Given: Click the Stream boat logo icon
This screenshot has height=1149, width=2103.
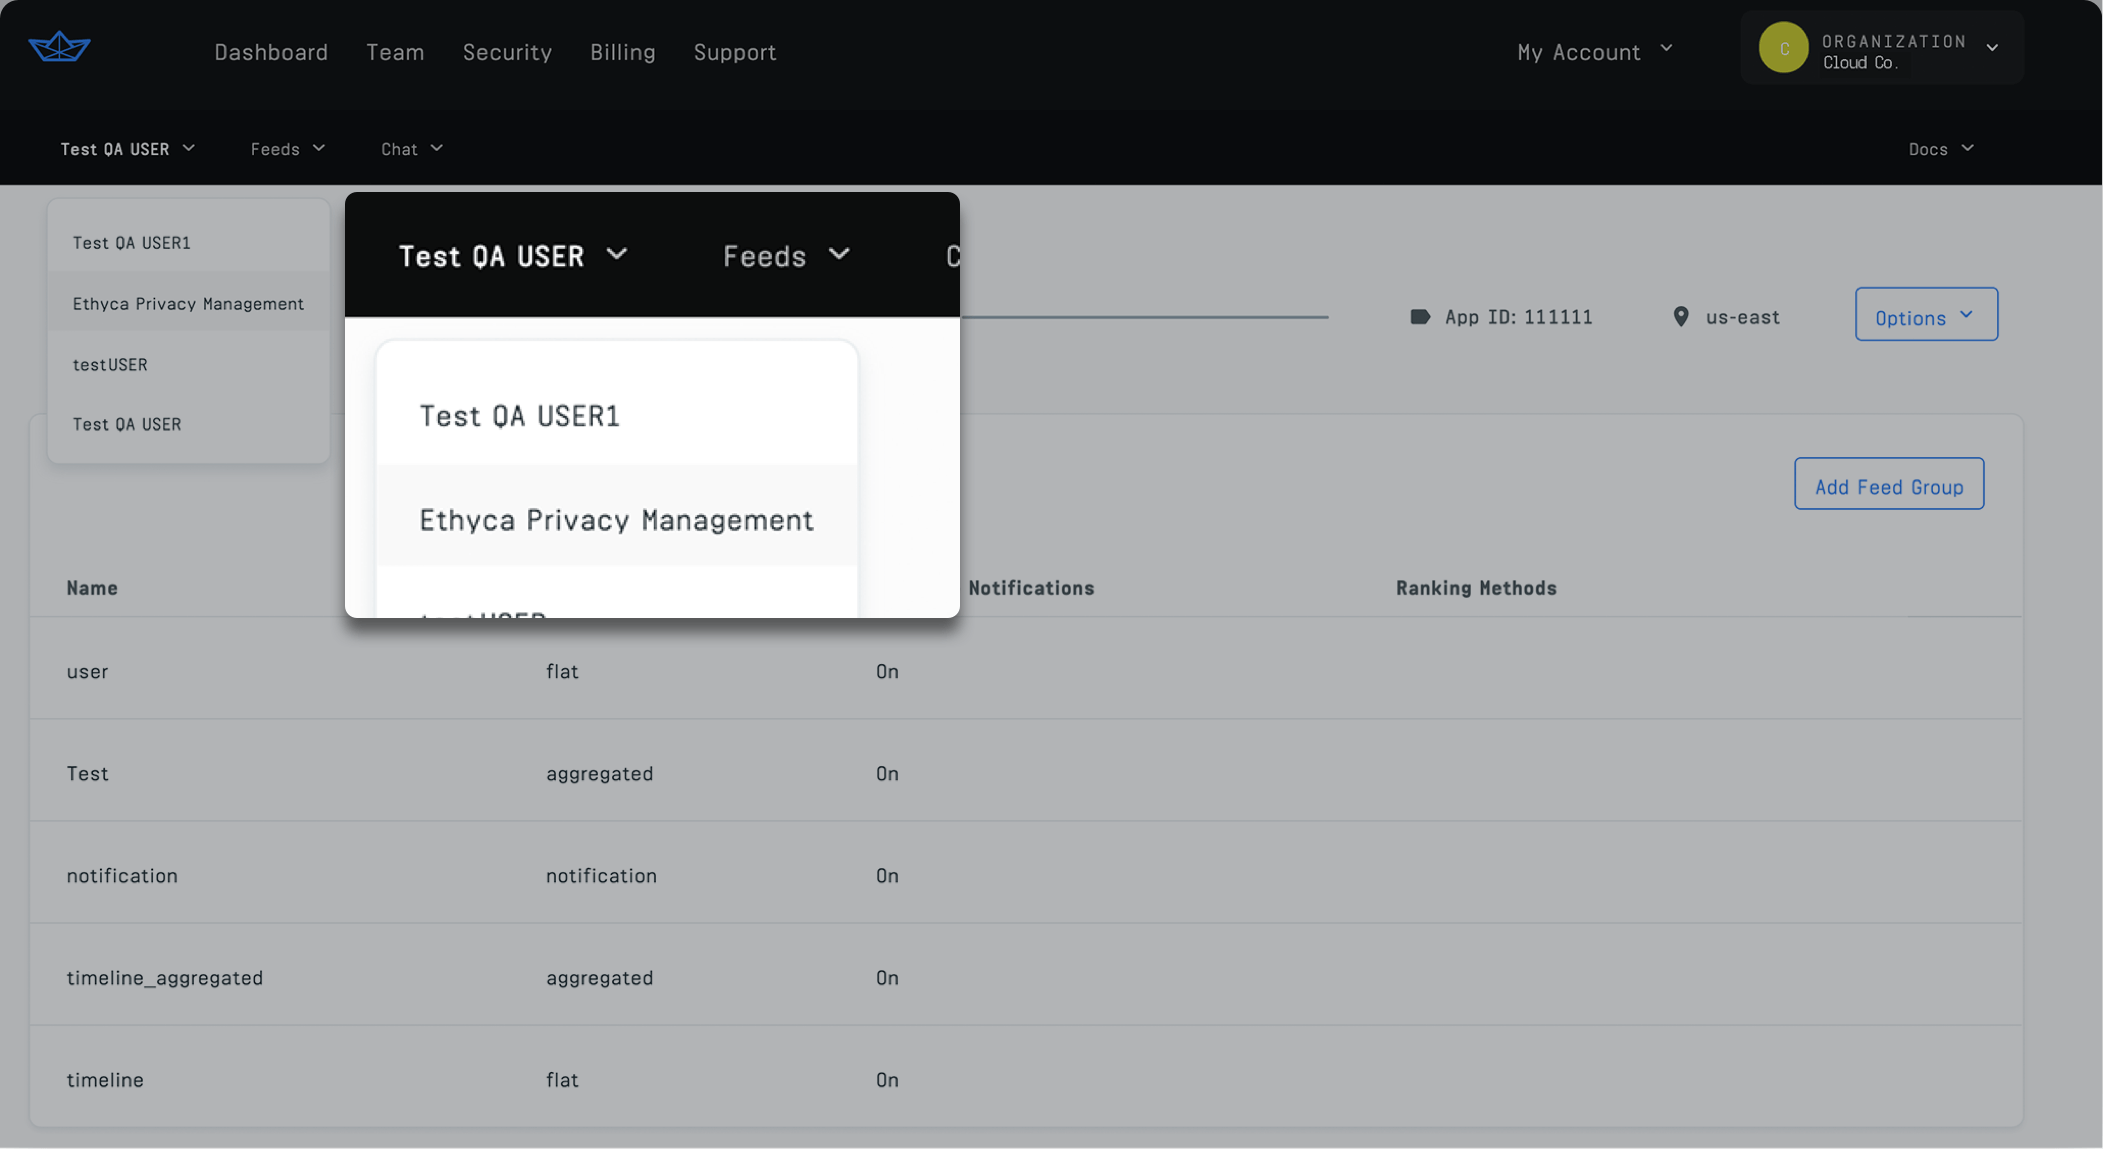Looking at the screenshot, I should coord(59,47).
